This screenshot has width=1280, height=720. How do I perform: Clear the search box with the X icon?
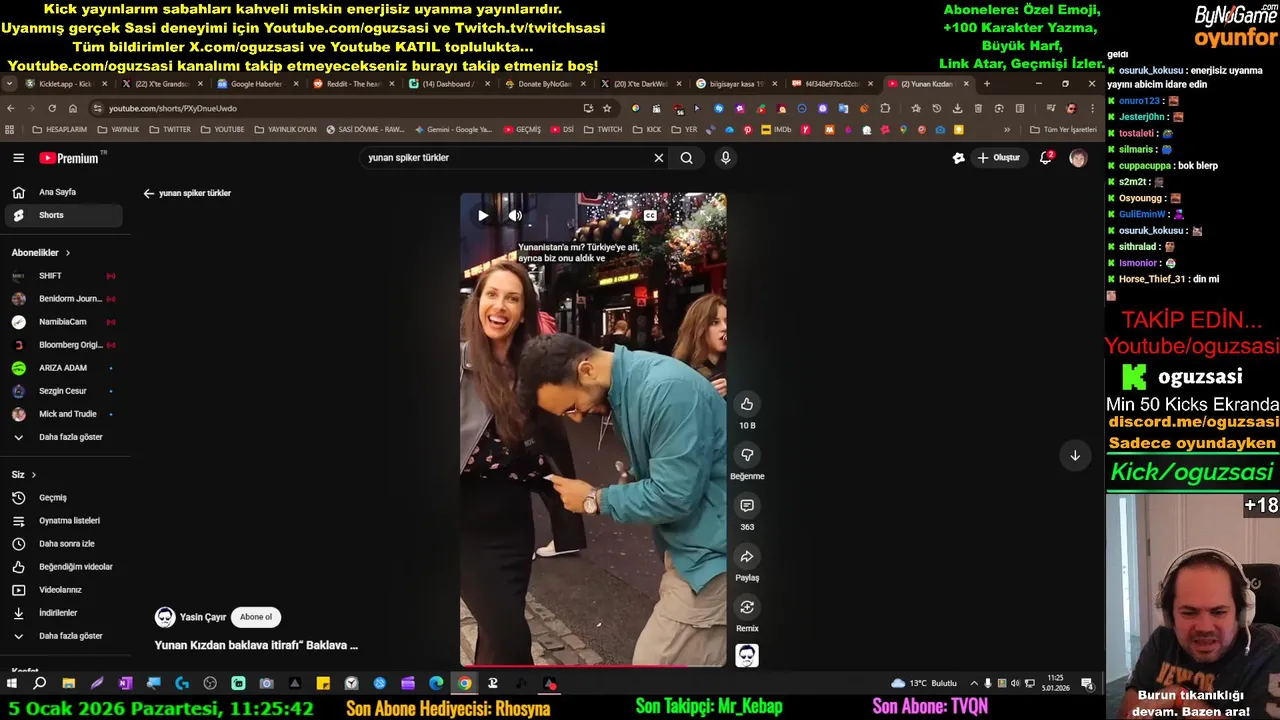(x=659, y=158)
